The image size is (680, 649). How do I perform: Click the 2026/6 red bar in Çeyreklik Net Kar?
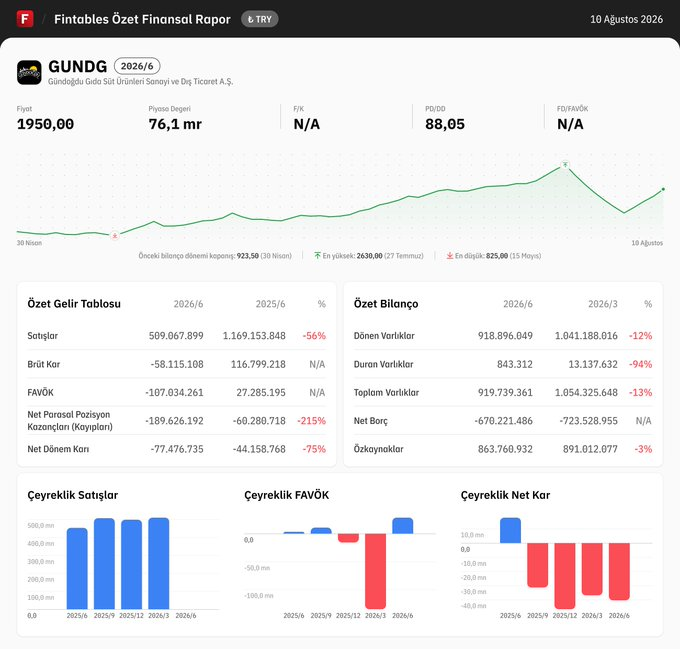(x=619, y=571)
